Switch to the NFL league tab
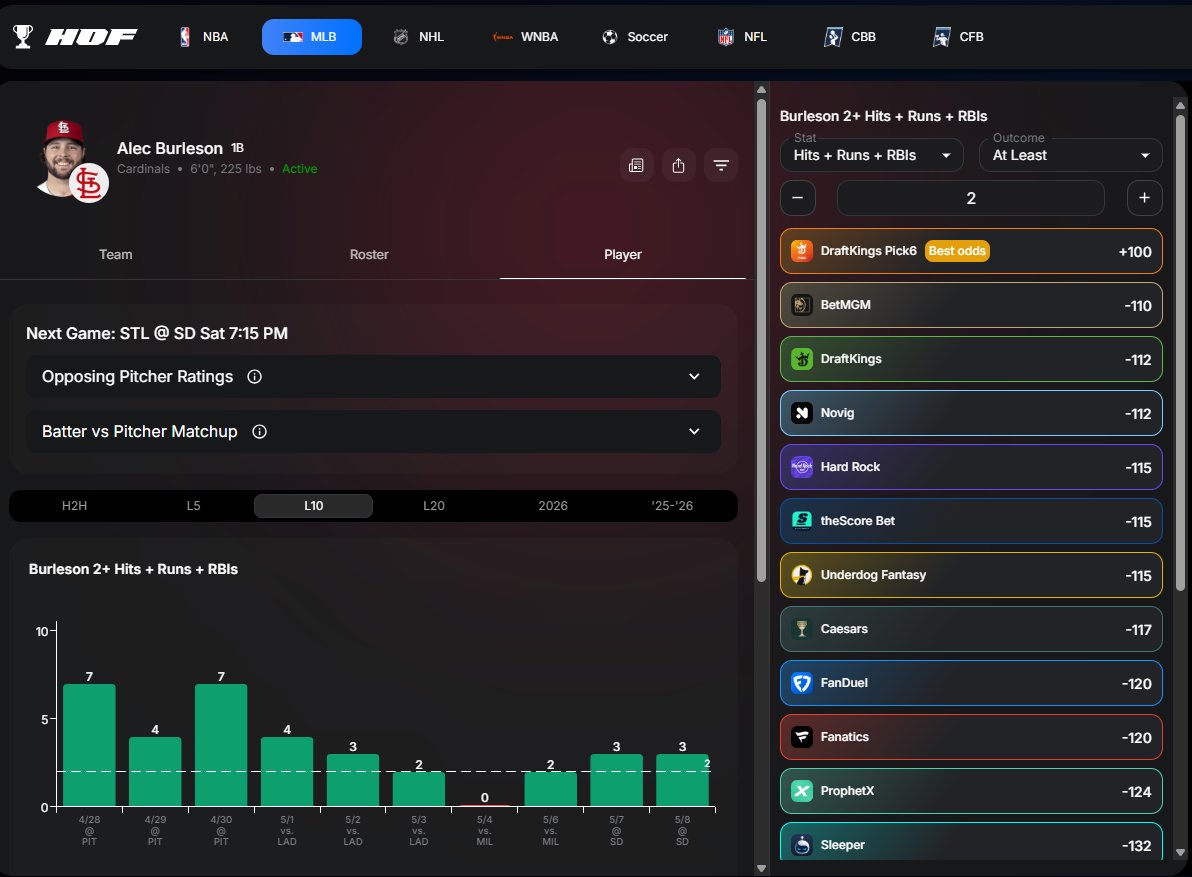The image size is (1192, 877). point(743,36)
